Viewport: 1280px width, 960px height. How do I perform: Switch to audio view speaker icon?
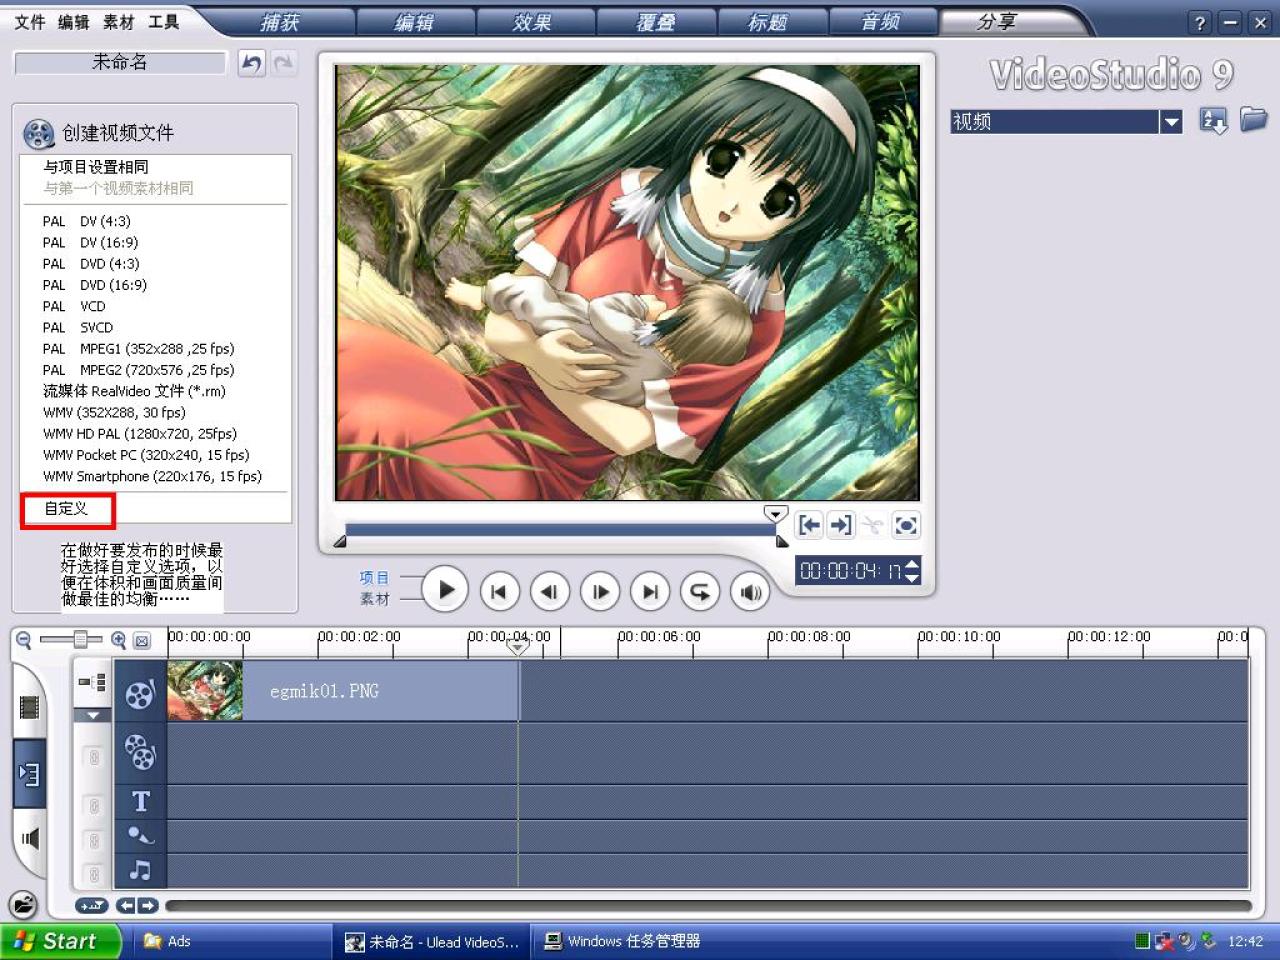[x=29, y=838]
